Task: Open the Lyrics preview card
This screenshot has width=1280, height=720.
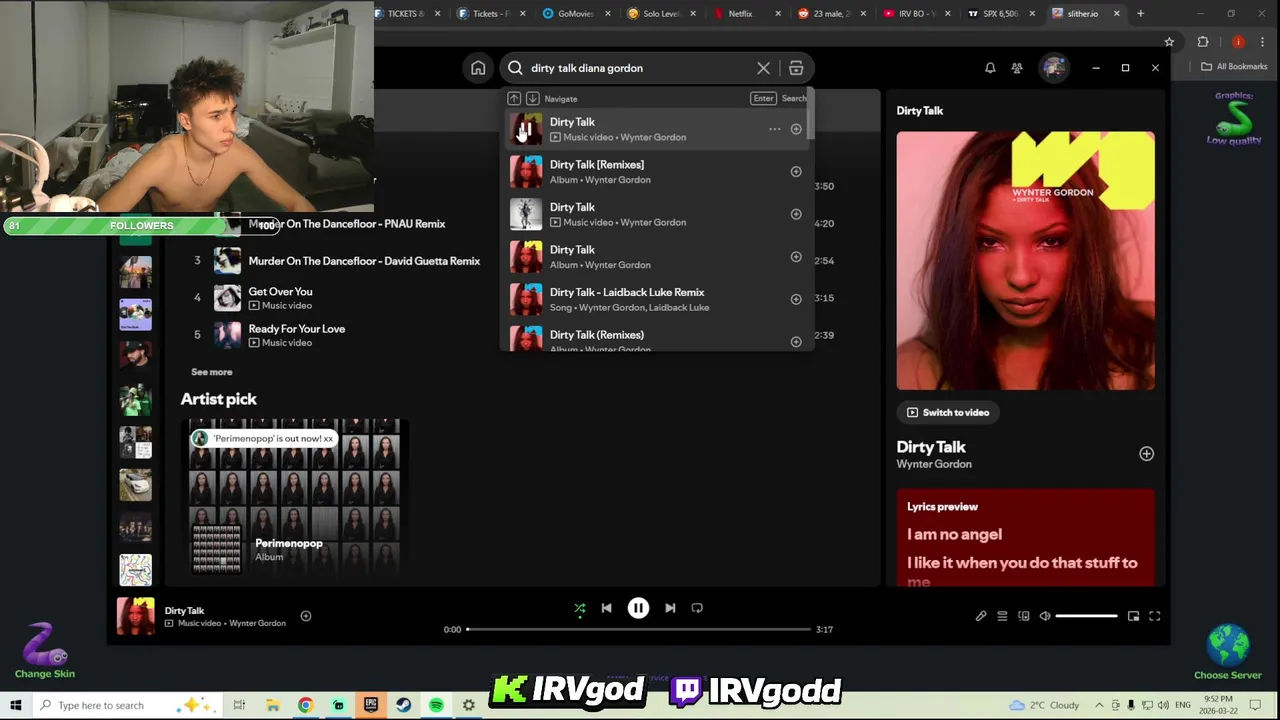Action: pos(1026,537)
